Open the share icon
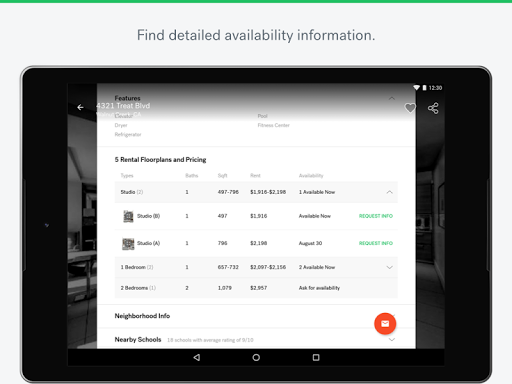This screenshot has height=384, width=512. coord(433,108)
